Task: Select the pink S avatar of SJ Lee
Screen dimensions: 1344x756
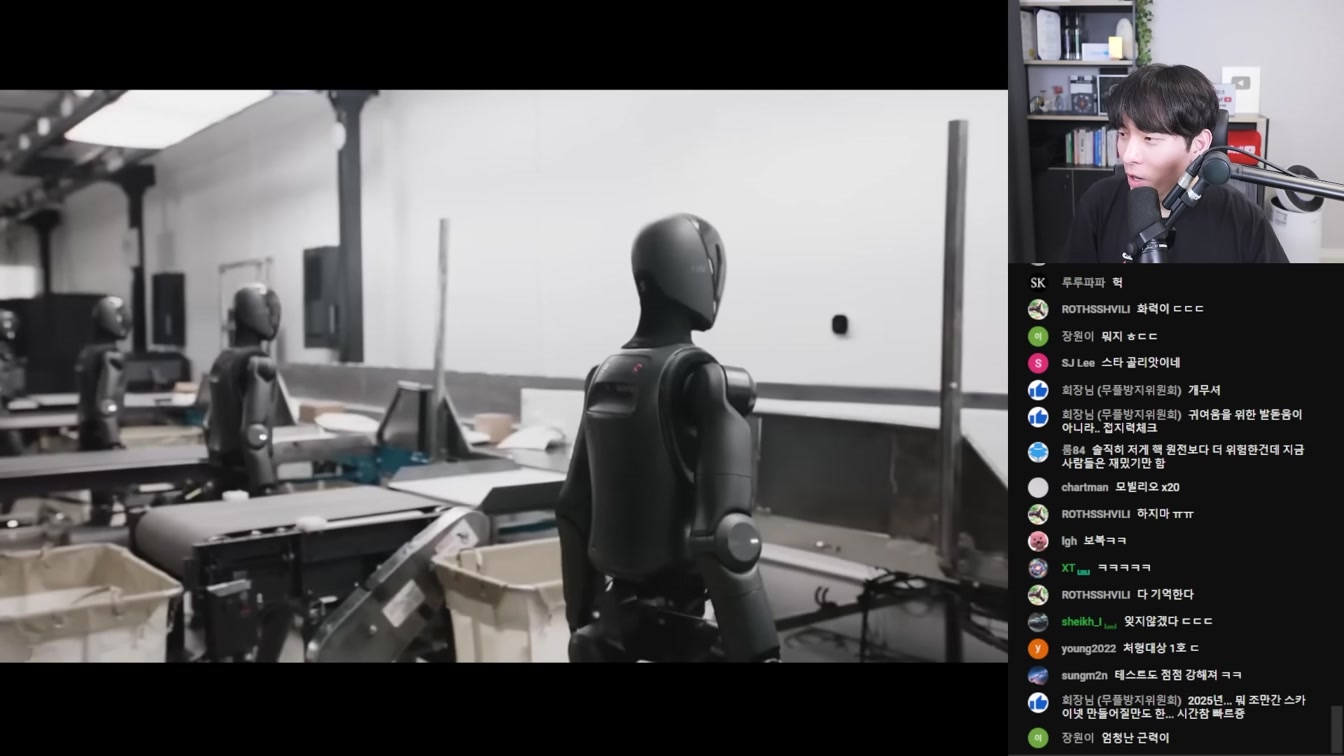Action: [1038, 363]
